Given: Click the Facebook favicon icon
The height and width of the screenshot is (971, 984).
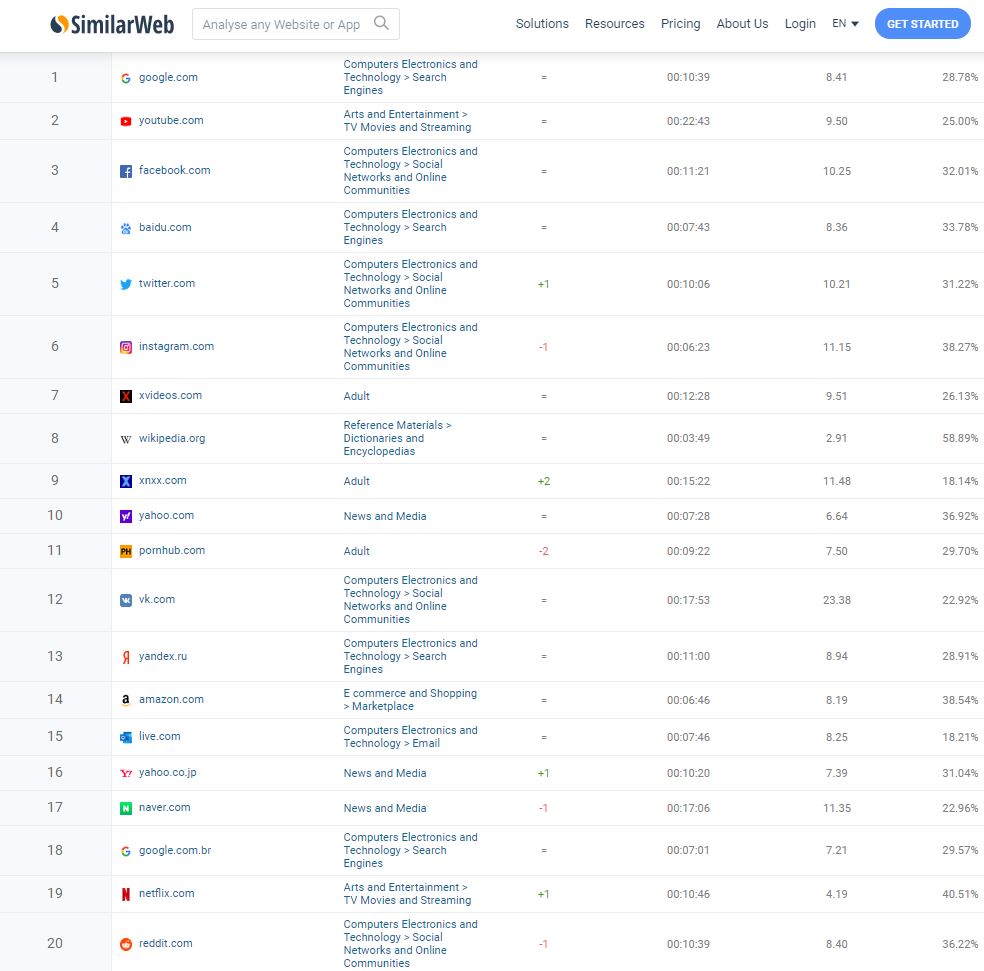Looking at the screenshot, I should point(126,171).
